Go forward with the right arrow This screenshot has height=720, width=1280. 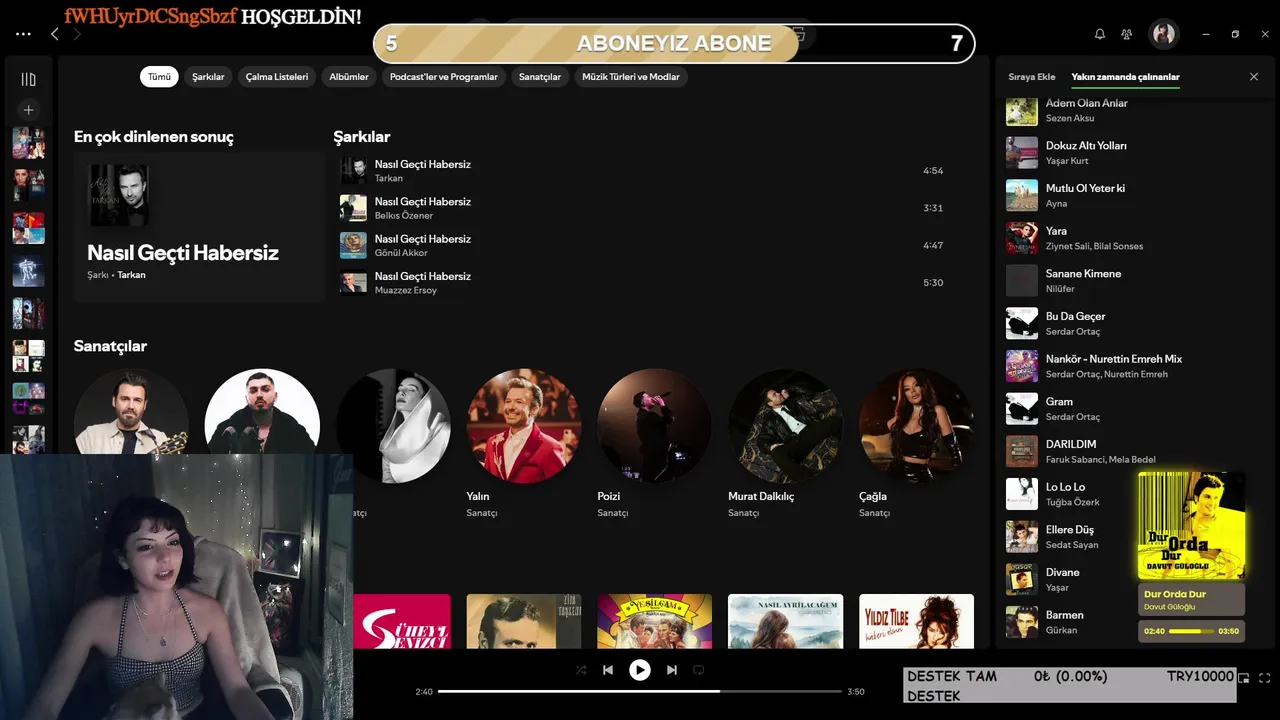pos(77,34)
